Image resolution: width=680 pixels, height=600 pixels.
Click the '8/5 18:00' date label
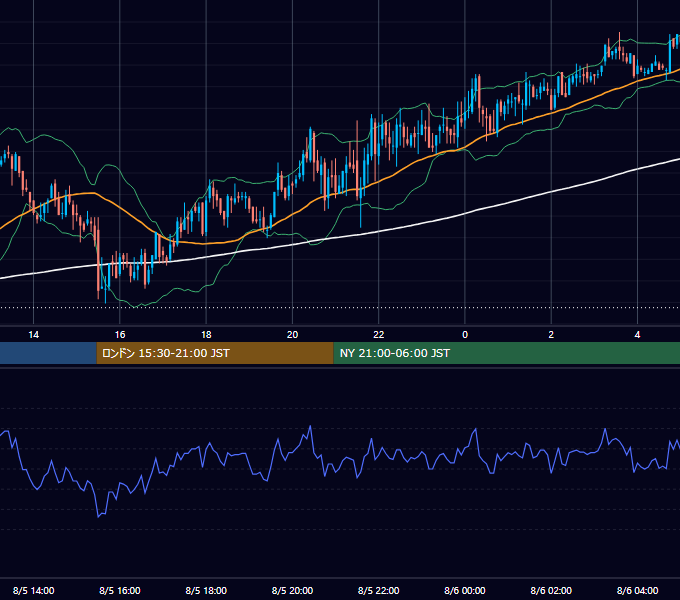coord(206,590)
